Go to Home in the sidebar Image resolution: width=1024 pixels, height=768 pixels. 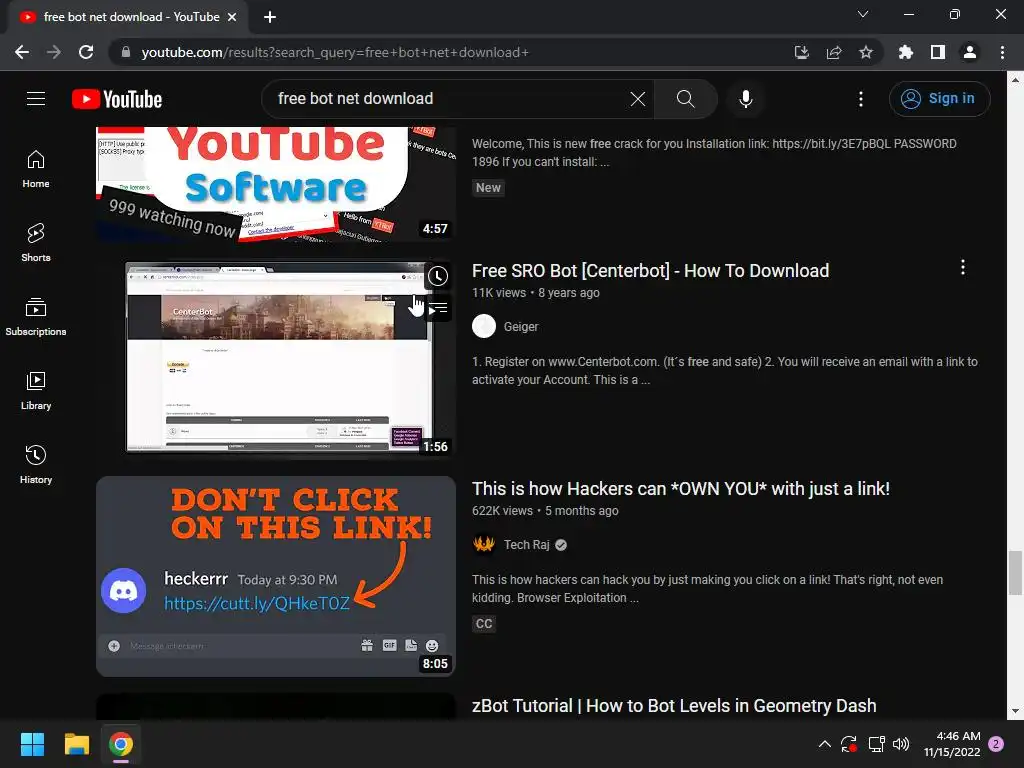point(36,169)
